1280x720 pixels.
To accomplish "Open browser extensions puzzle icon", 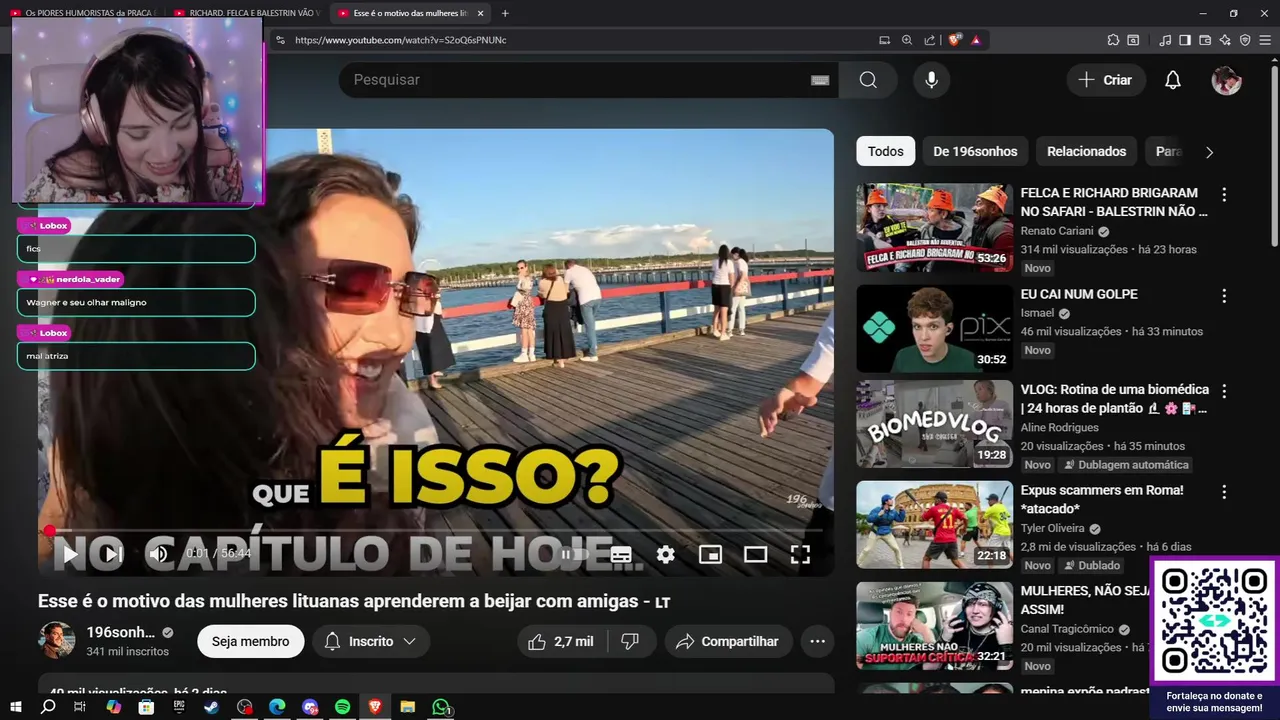I will [1113, 40].
